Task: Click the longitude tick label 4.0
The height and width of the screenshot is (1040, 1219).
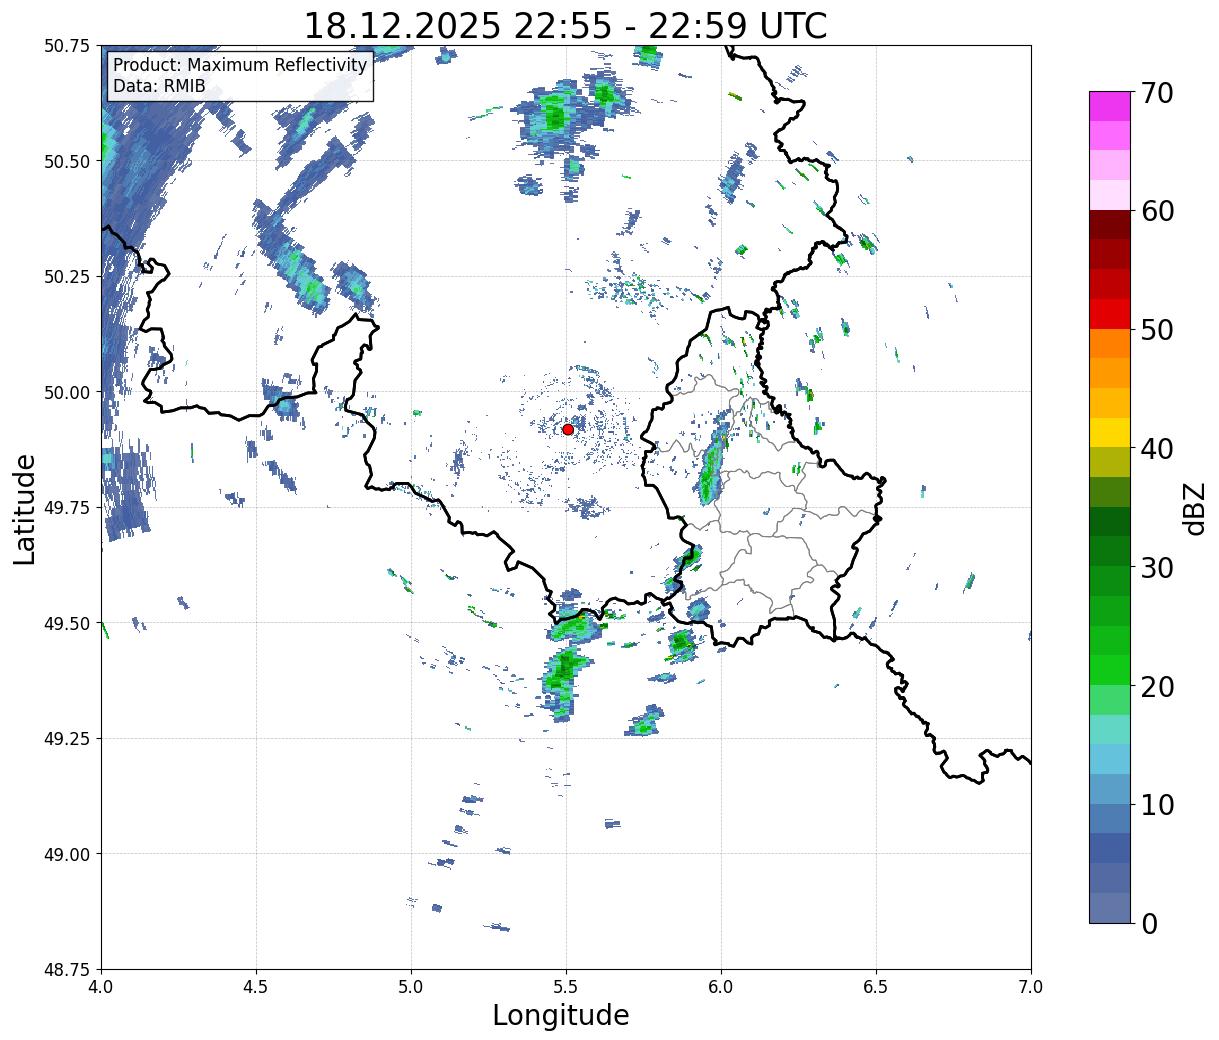Action: tap(101, 987)
